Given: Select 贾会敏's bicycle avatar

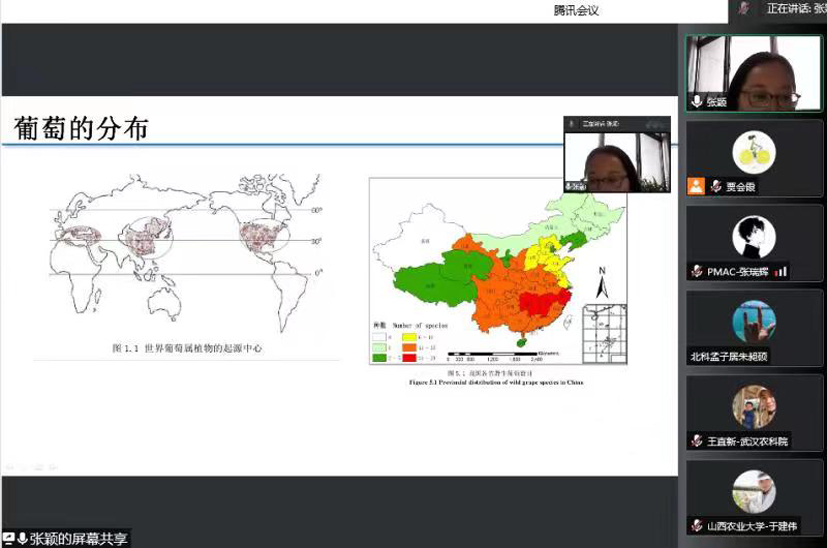Looking at the screenshot, I should (754, 151).
